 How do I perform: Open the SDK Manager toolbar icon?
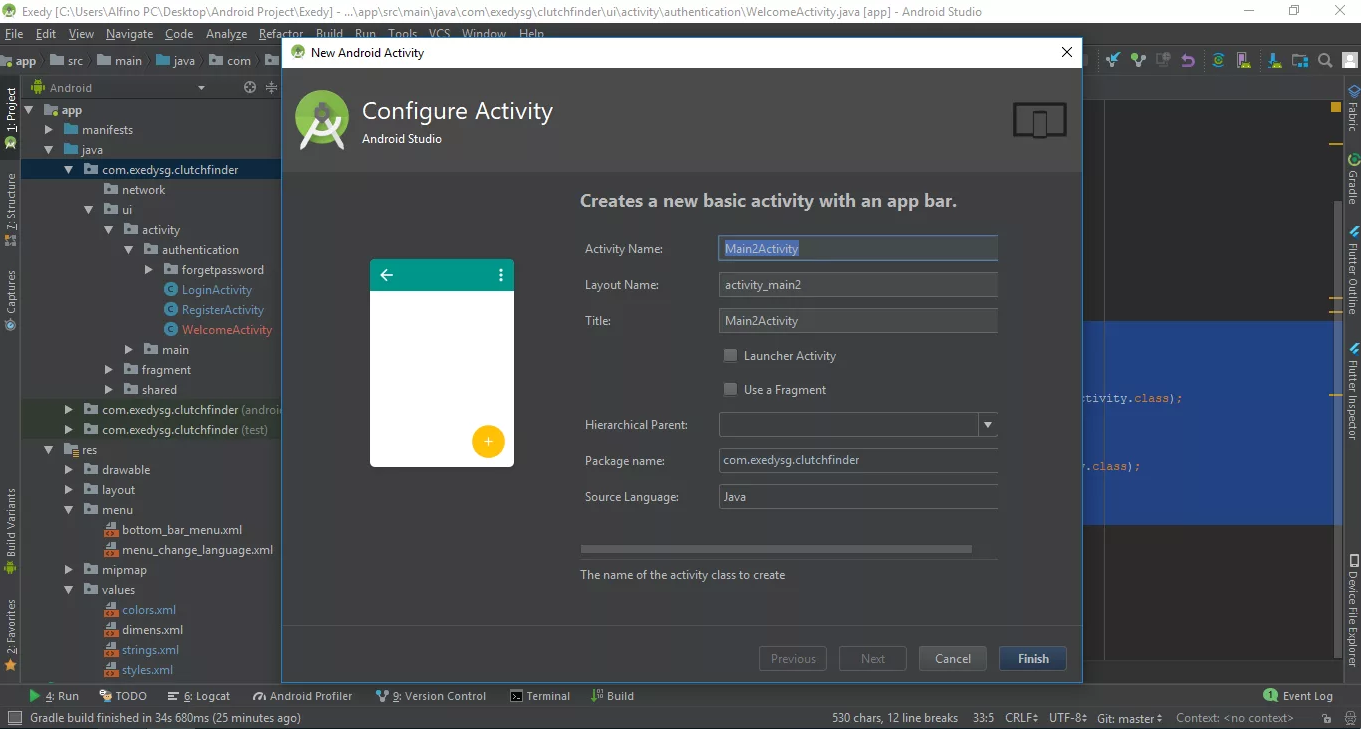1274,60
